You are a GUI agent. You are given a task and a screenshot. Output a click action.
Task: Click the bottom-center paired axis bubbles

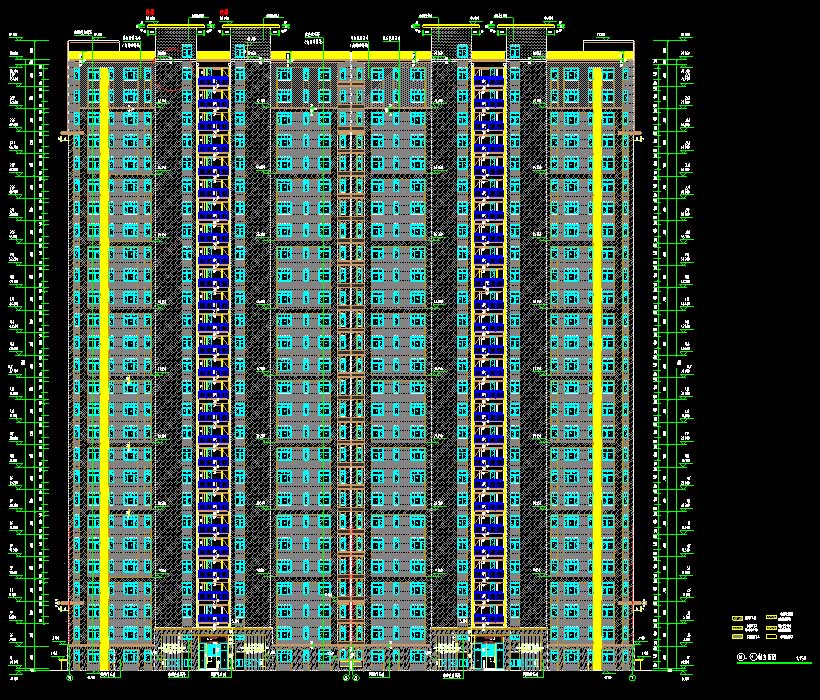[x=350, y=677]
